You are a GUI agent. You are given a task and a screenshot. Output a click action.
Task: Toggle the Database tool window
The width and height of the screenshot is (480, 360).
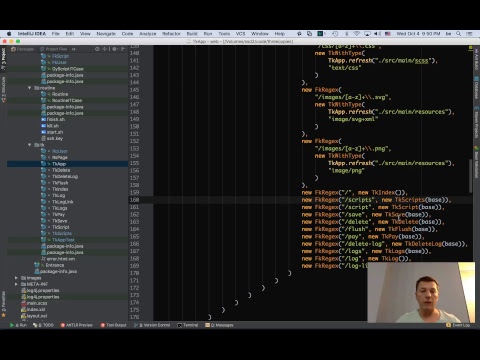tap(477, 88)
